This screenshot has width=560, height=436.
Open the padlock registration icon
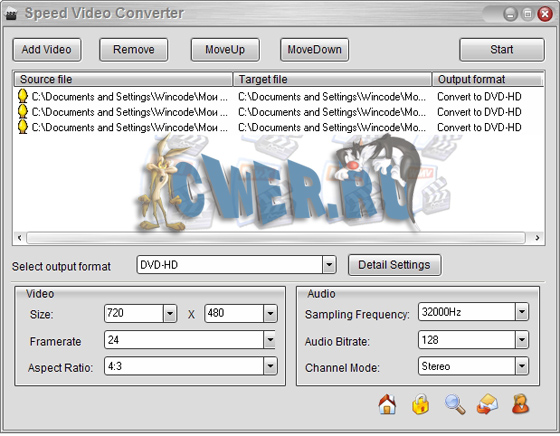click(x=420, y=404)
